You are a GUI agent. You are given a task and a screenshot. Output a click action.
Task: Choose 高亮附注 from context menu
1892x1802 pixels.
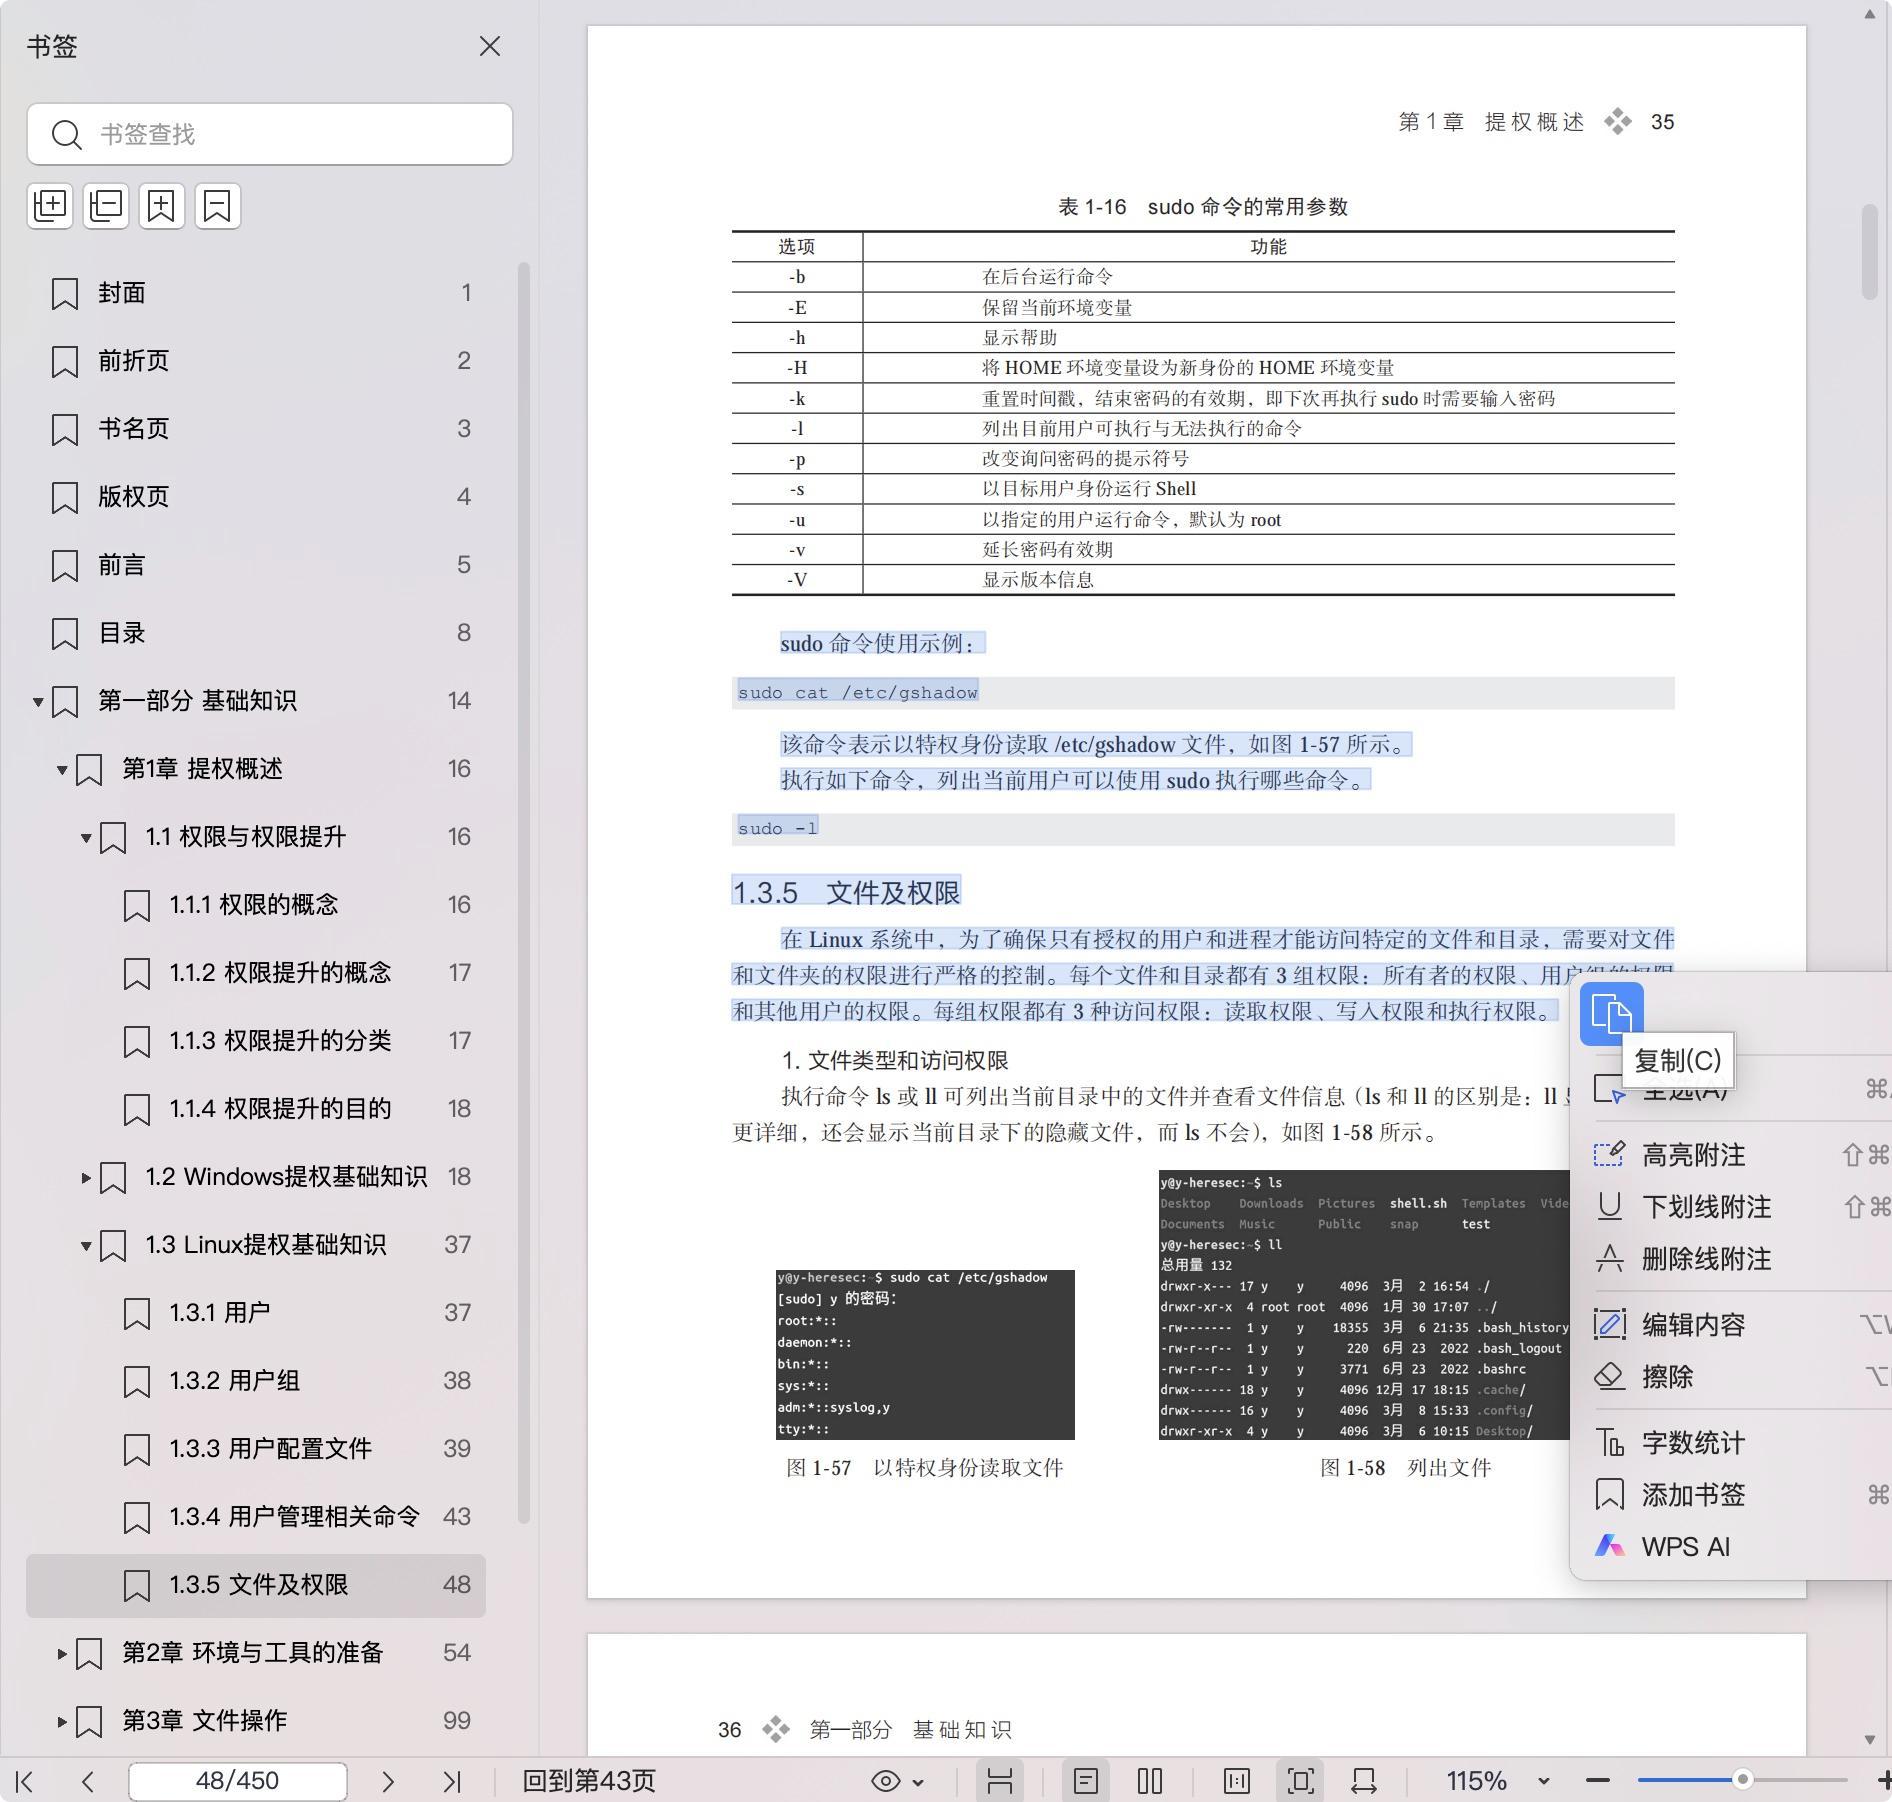1693,1155
